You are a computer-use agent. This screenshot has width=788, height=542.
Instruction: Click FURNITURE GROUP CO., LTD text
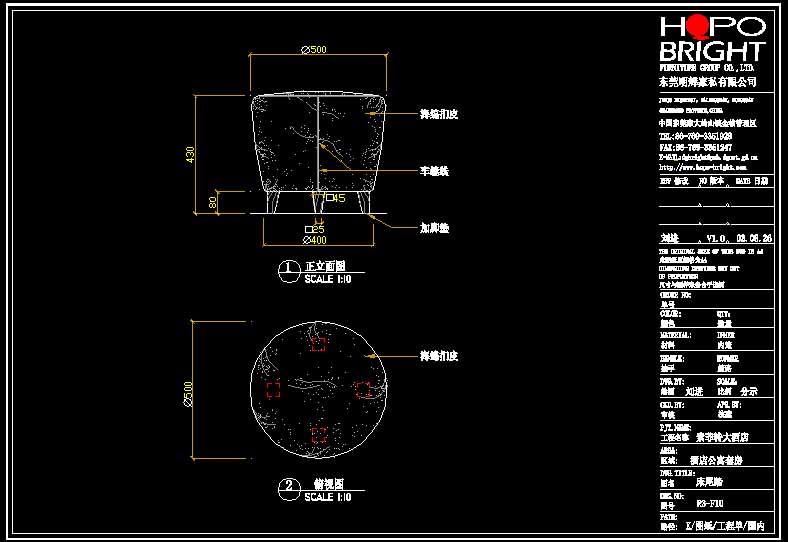tap(706, 67)
